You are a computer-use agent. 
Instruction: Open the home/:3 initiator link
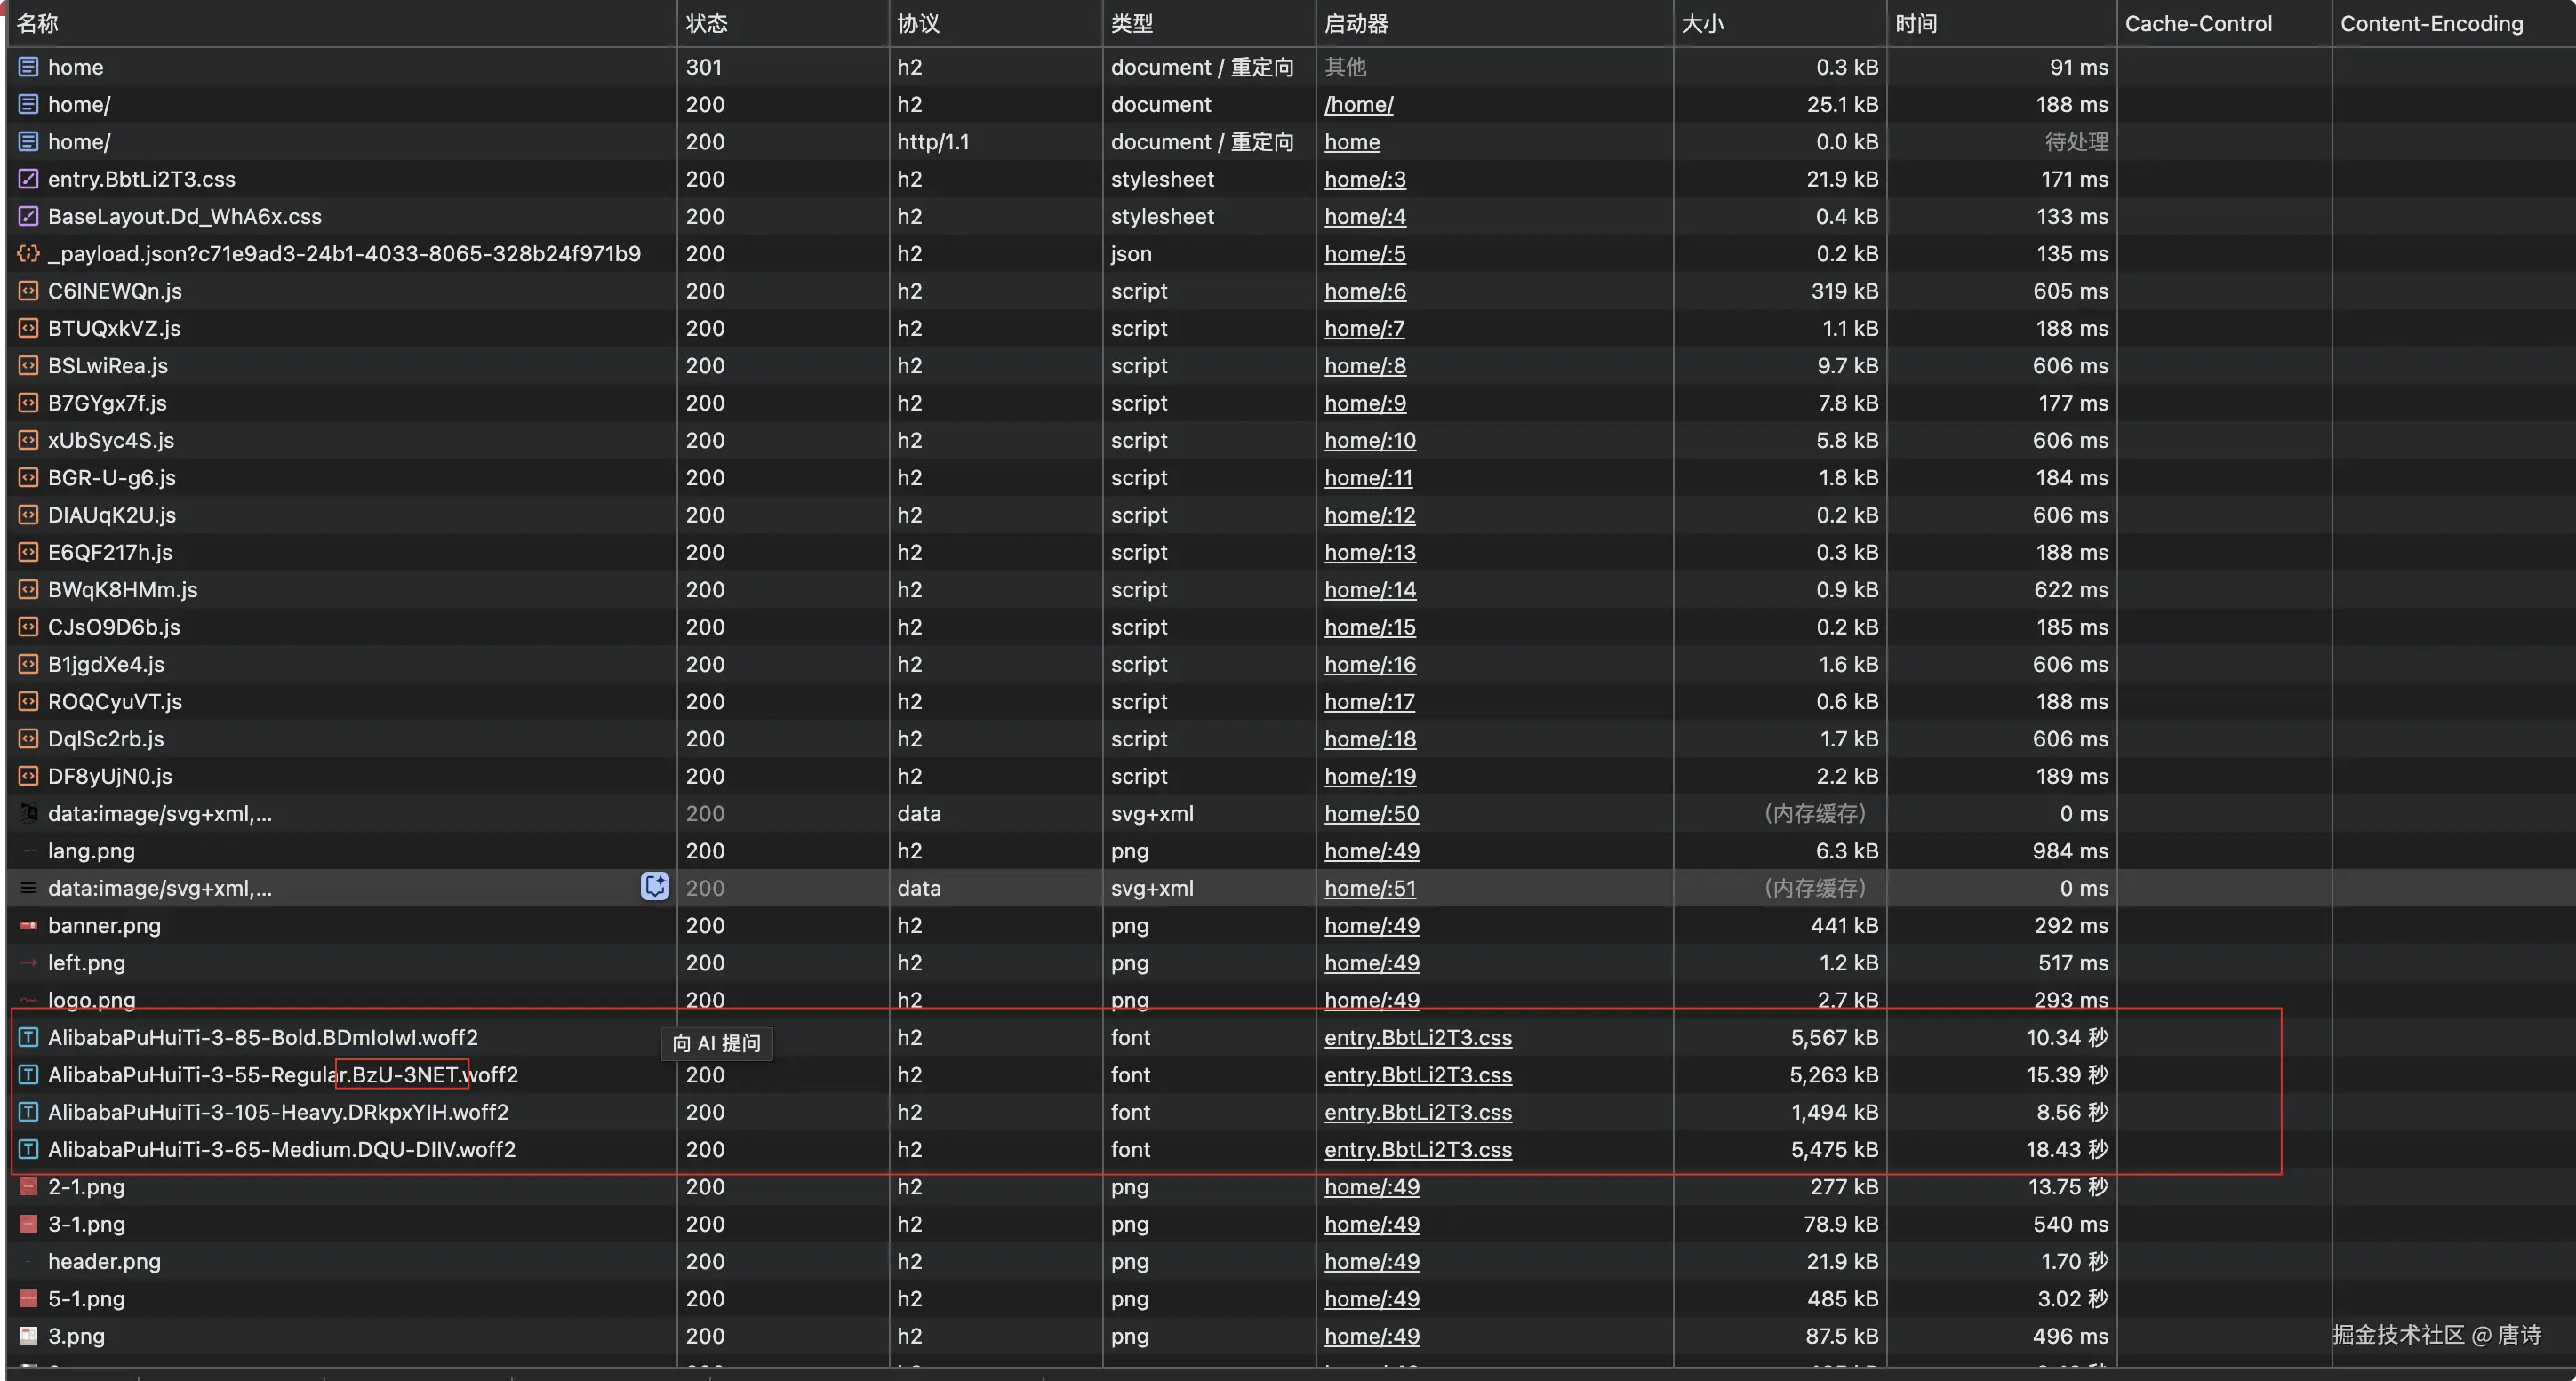[x=1365, y=179]
